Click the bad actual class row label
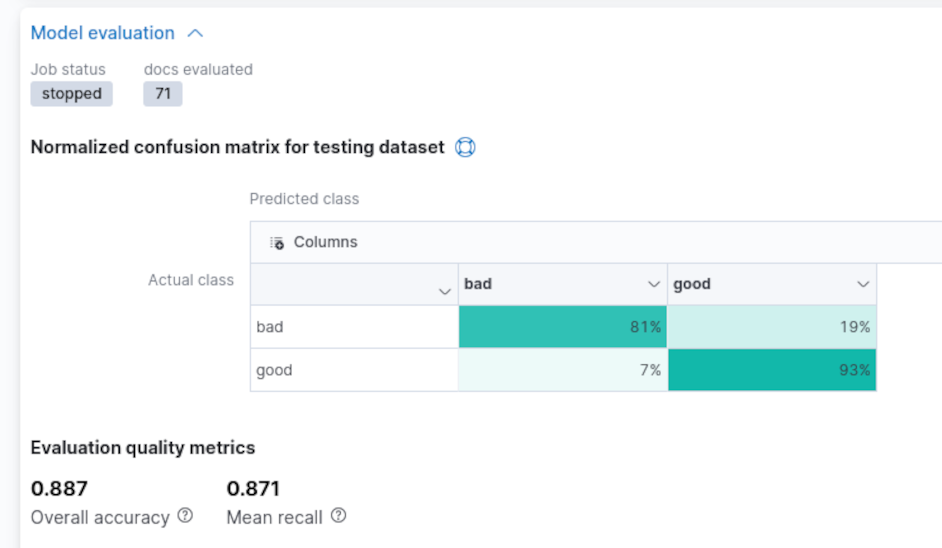The width and height of the screenshot is (942, 548). coord(270,327)
